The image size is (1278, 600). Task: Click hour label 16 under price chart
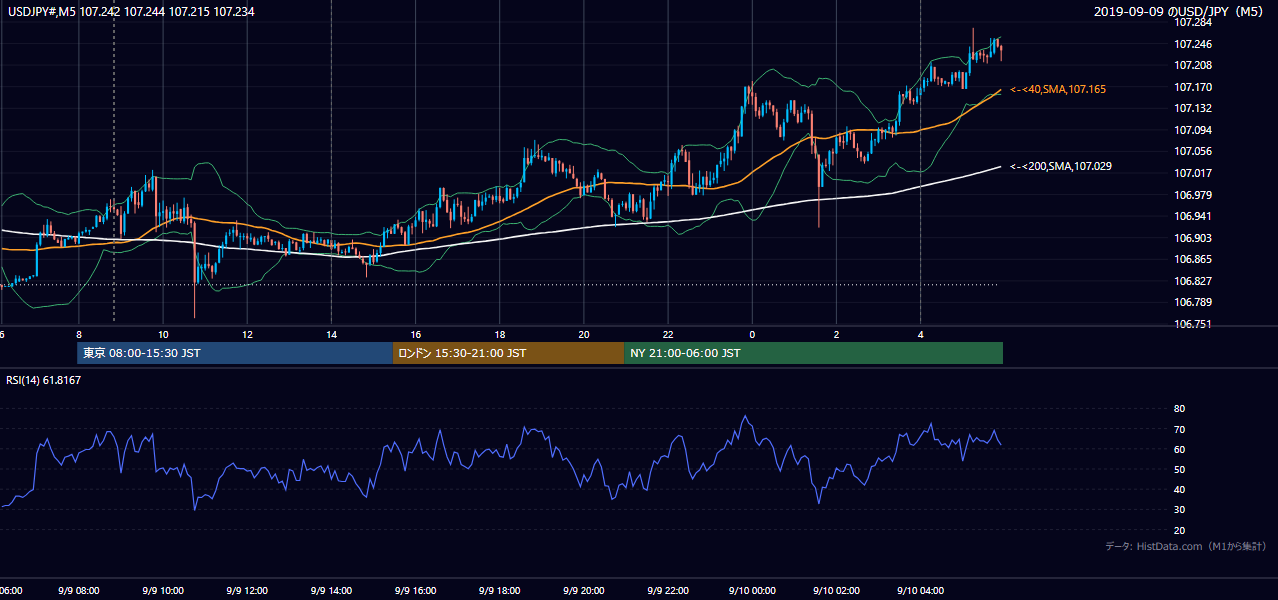pos(416,334)
